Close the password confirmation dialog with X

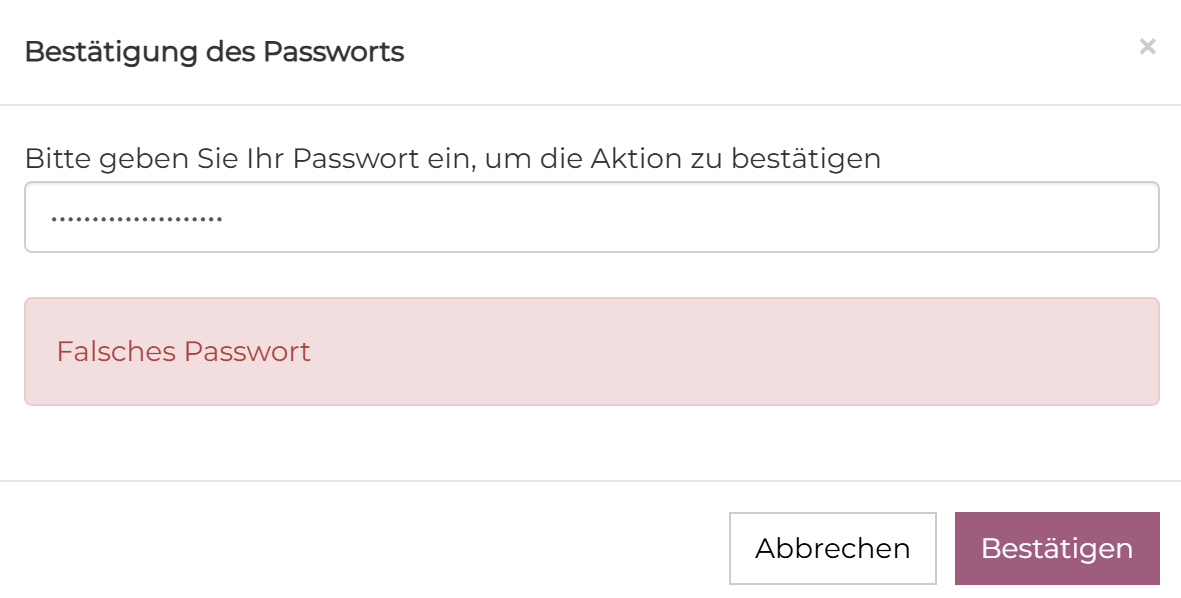point(1147,46)
